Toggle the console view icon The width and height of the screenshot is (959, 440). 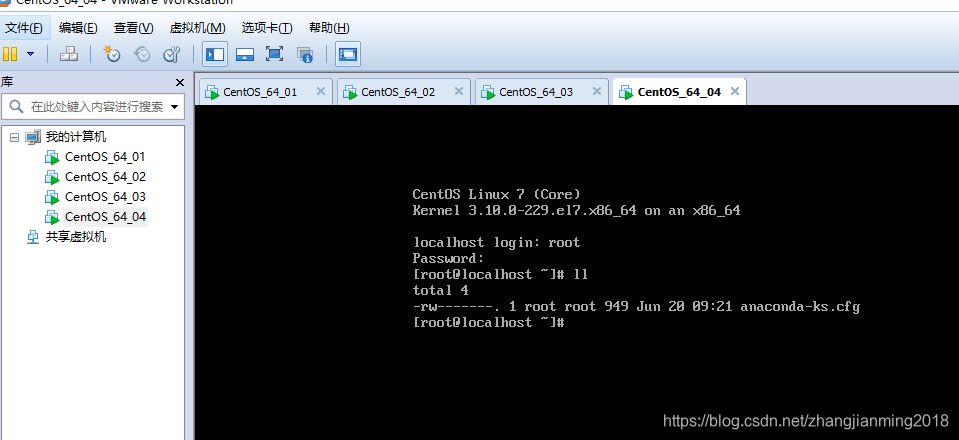point(348,54)
